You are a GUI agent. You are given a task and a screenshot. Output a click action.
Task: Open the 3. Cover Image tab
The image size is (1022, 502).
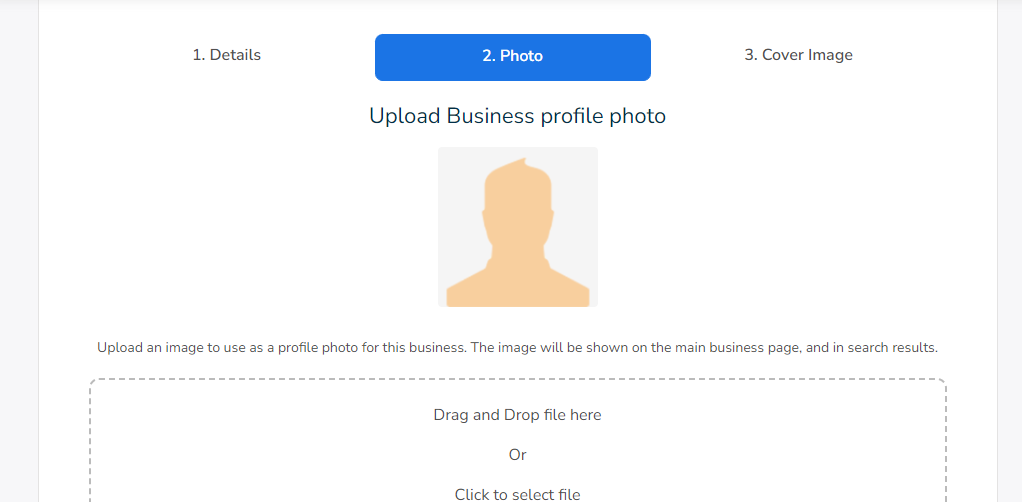tap(798, 55)
